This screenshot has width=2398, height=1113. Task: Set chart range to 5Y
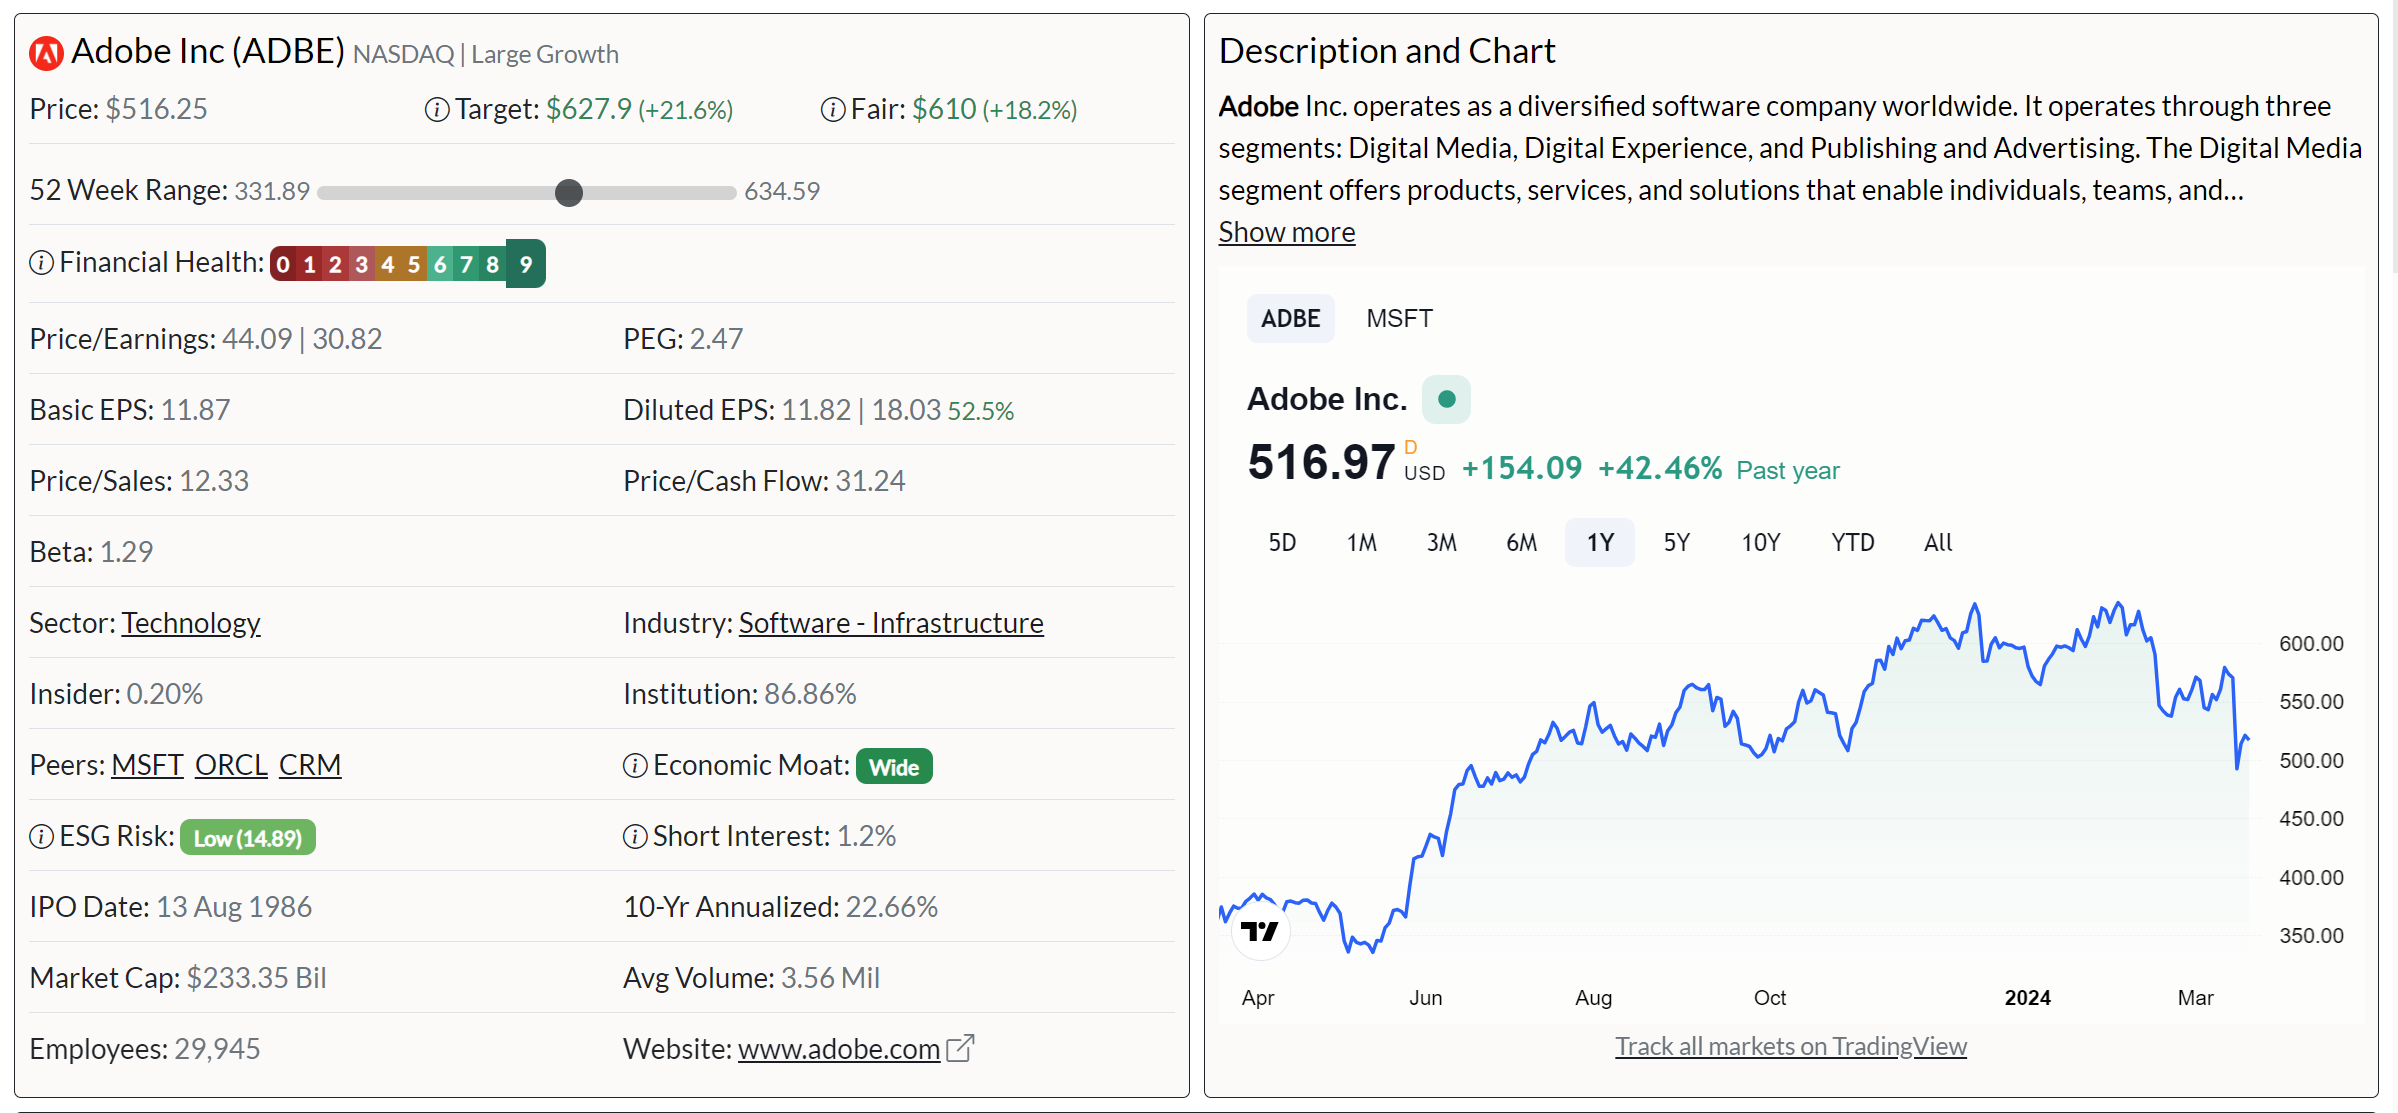(1677, 543)
